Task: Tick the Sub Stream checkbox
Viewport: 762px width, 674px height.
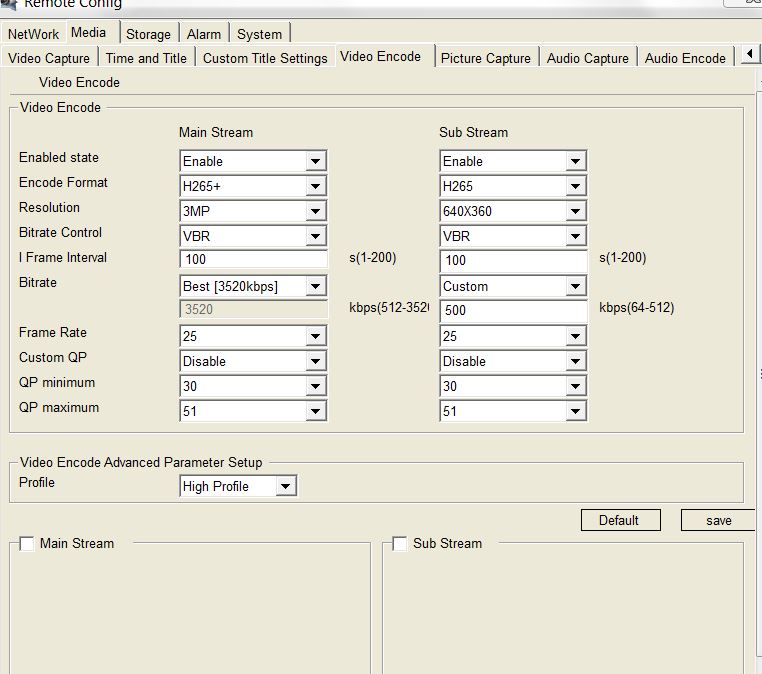Action: 399,543
